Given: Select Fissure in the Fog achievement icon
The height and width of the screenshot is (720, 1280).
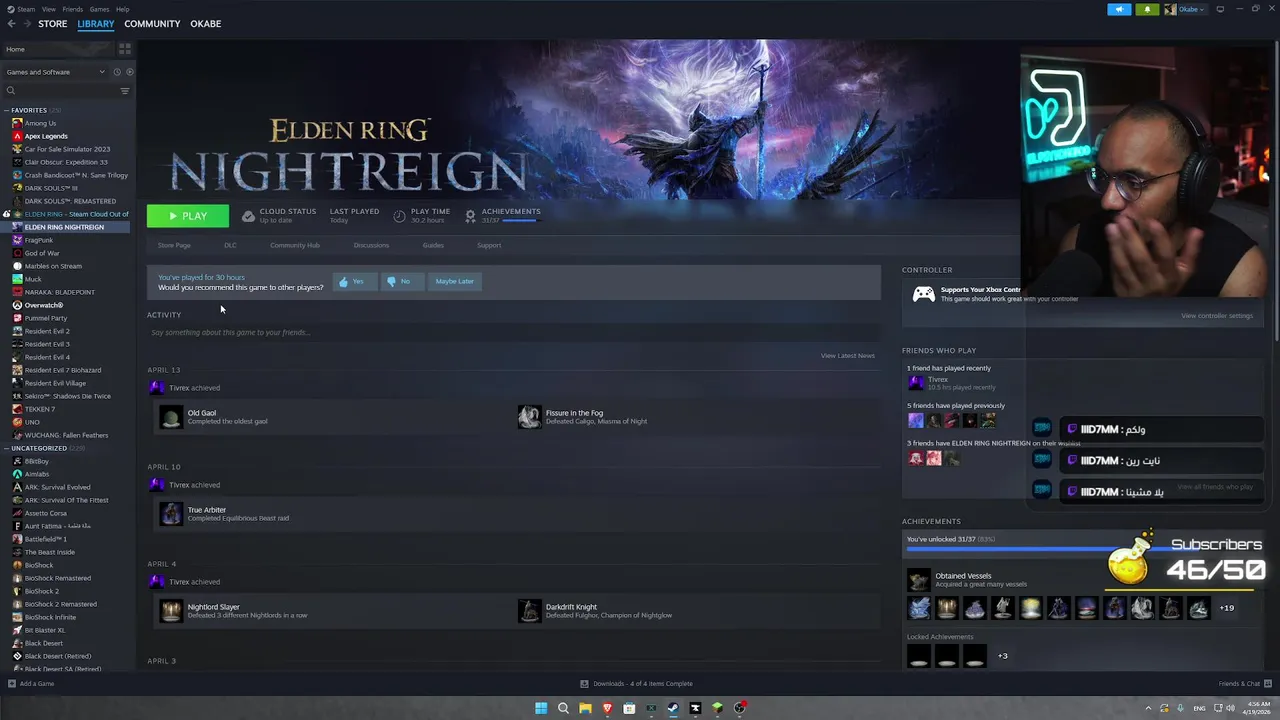Looking at the screenshot, I should click(529, 417).
